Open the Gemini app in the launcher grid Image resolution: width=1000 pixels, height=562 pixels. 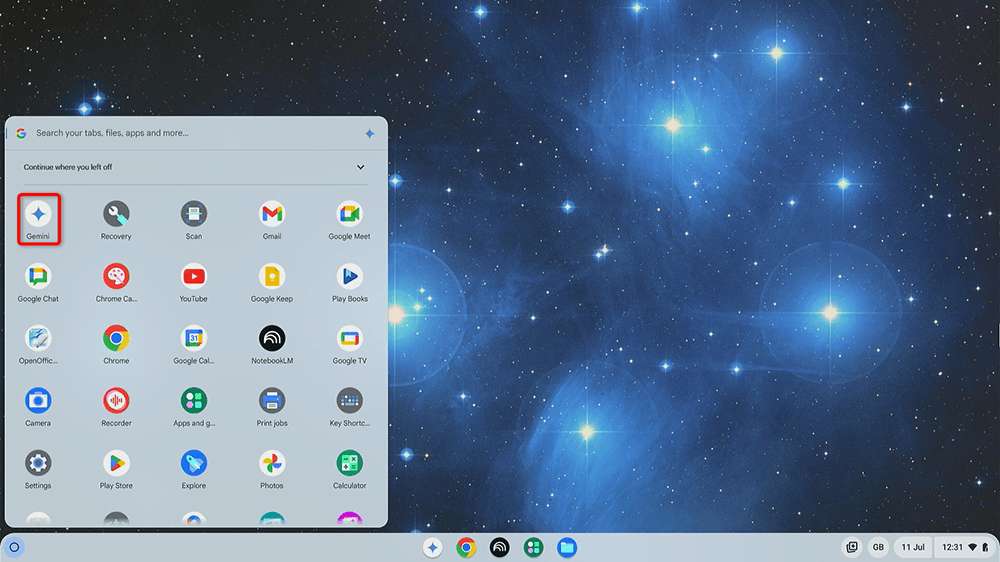(38, 219)
